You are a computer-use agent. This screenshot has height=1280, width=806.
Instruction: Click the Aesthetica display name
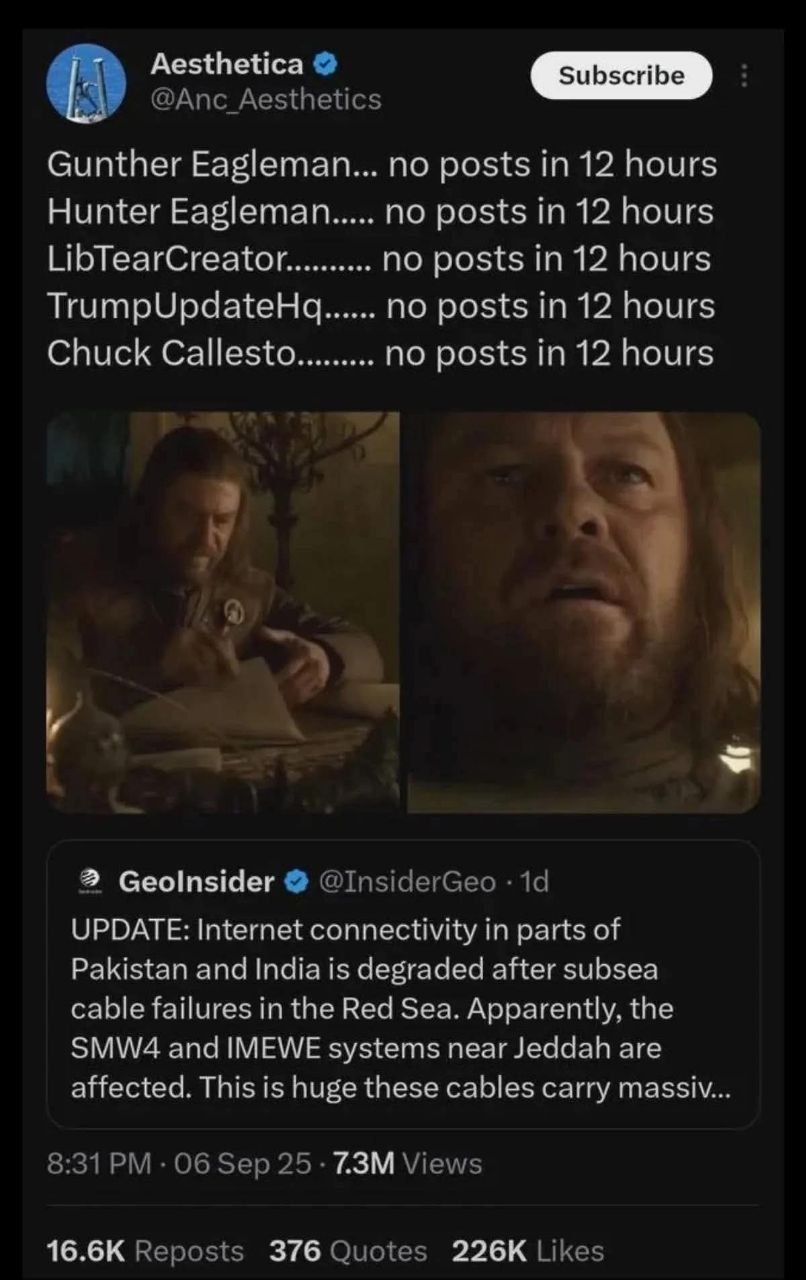[226, 65]
